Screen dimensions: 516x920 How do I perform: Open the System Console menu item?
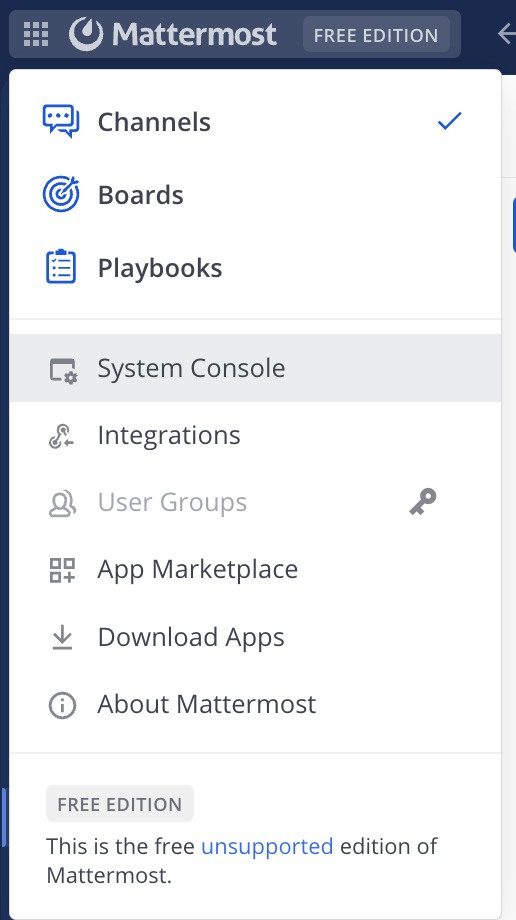pyautogui.click(x=255, y=368)
